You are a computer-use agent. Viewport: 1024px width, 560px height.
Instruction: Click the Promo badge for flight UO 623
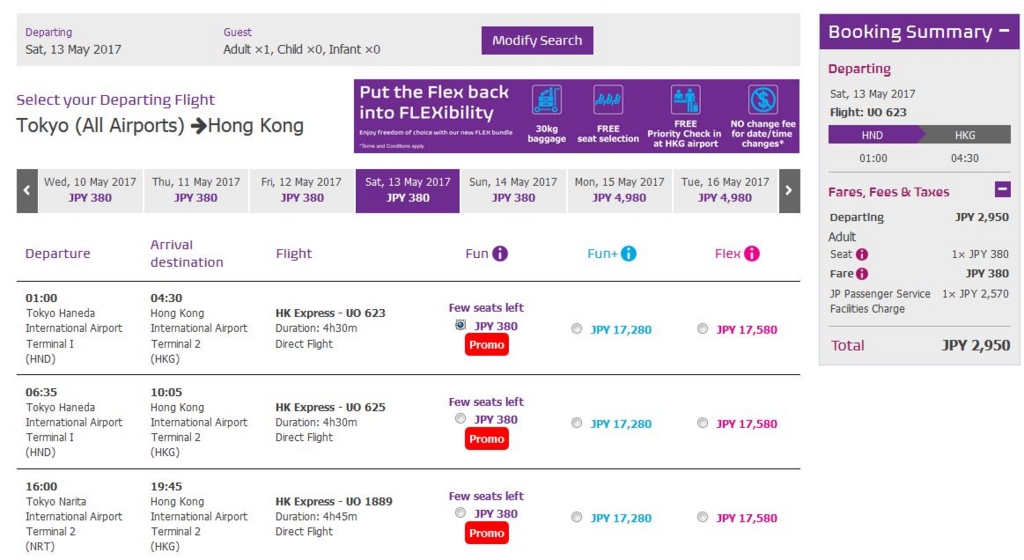pos(487,345)
